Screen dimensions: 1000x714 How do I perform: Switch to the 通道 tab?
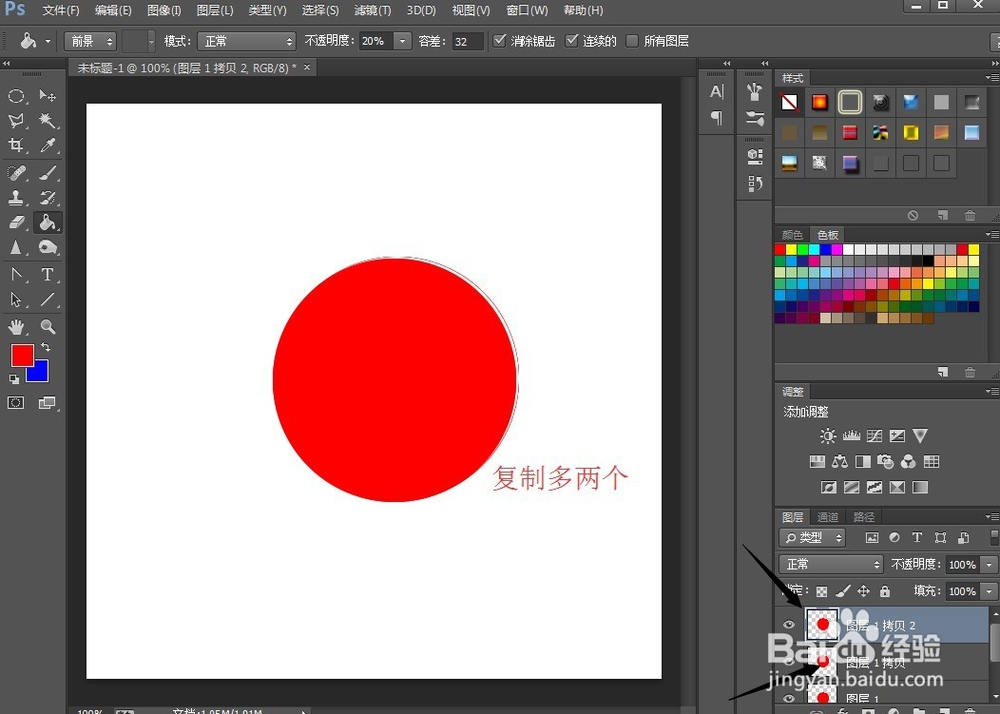point(829,518)
